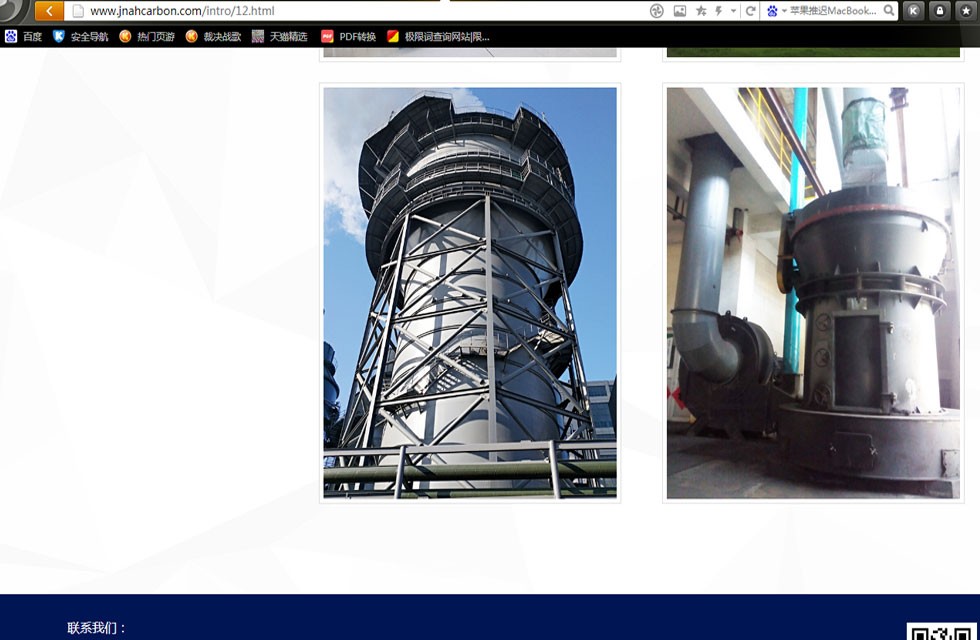Click the K button on toolbar right
980x640 pixels.
coord(913,11)
